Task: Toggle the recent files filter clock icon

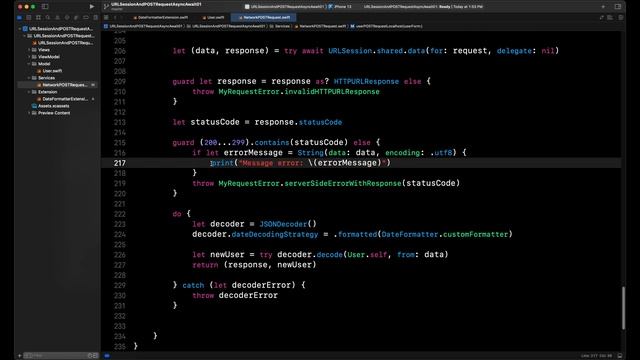Action: tap(90, 356)
